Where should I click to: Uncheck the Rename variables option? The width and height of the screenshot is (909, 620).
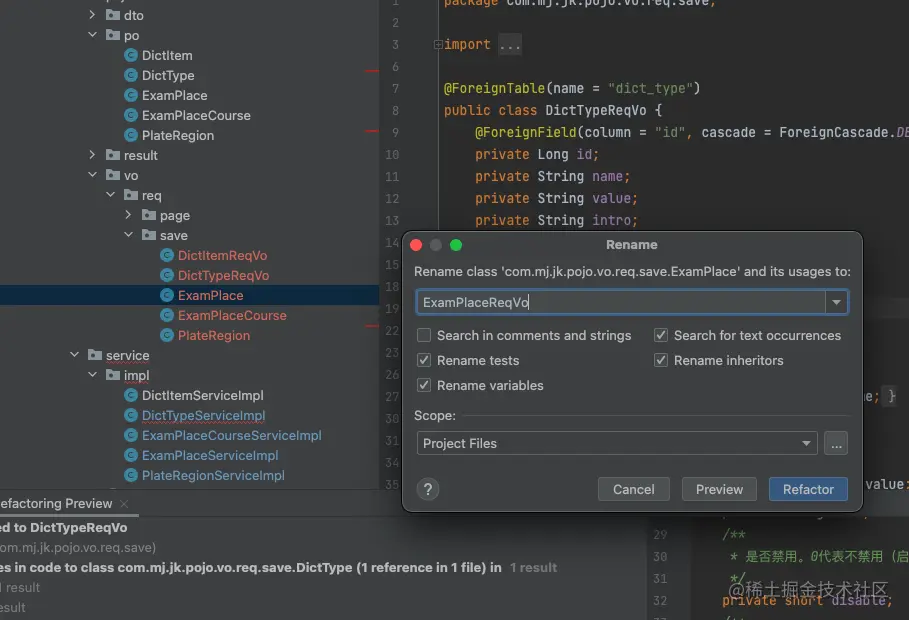pos(424,385)
